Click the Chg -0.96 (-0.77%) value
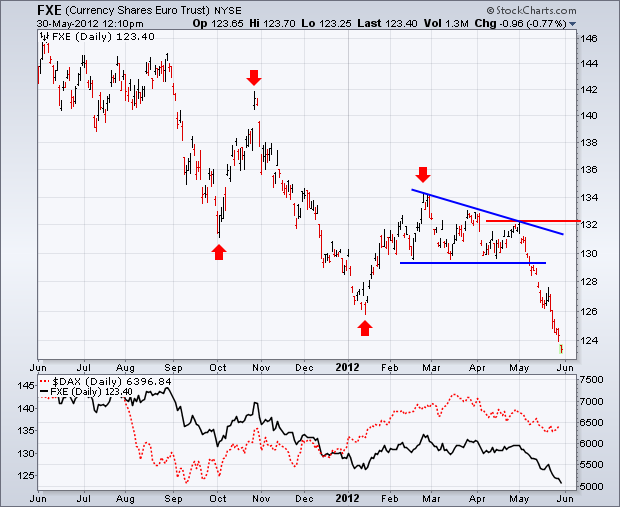The width and height of the screenshot is (620, 507). click(x=520, y=24)
